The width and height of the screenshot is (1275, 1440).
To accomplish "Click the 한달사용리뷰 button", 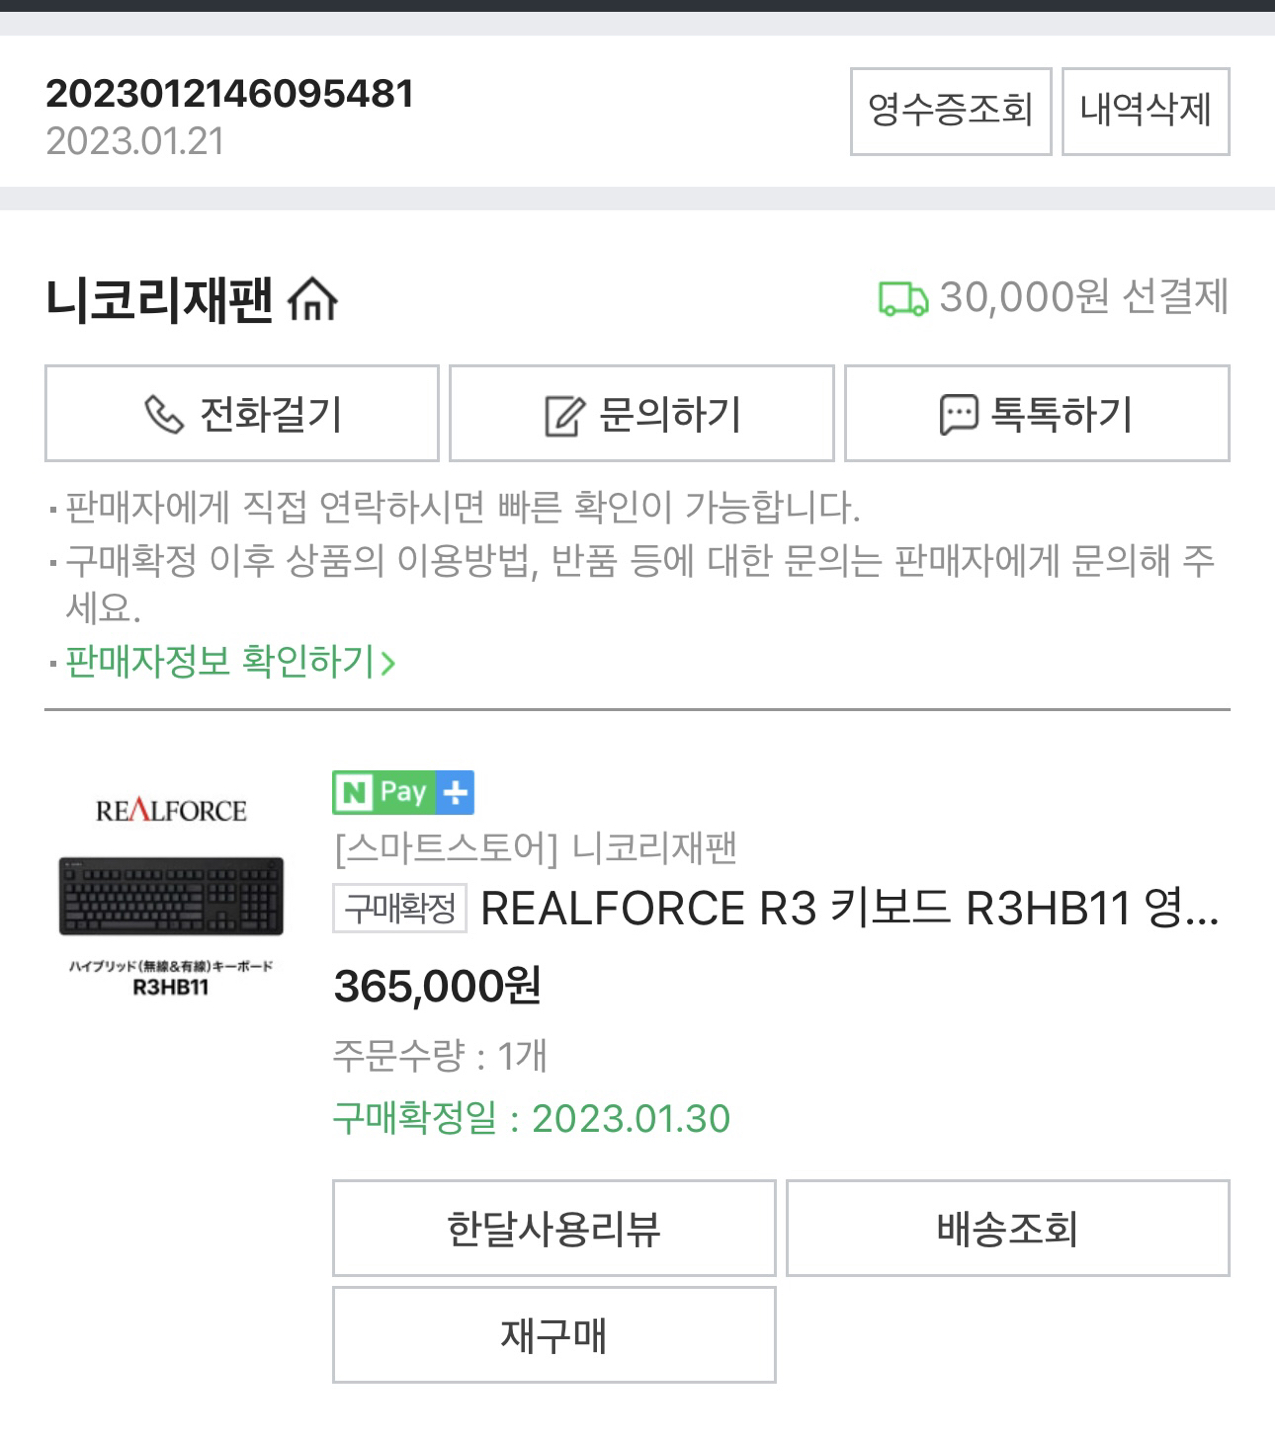I will coord(554,1229).
